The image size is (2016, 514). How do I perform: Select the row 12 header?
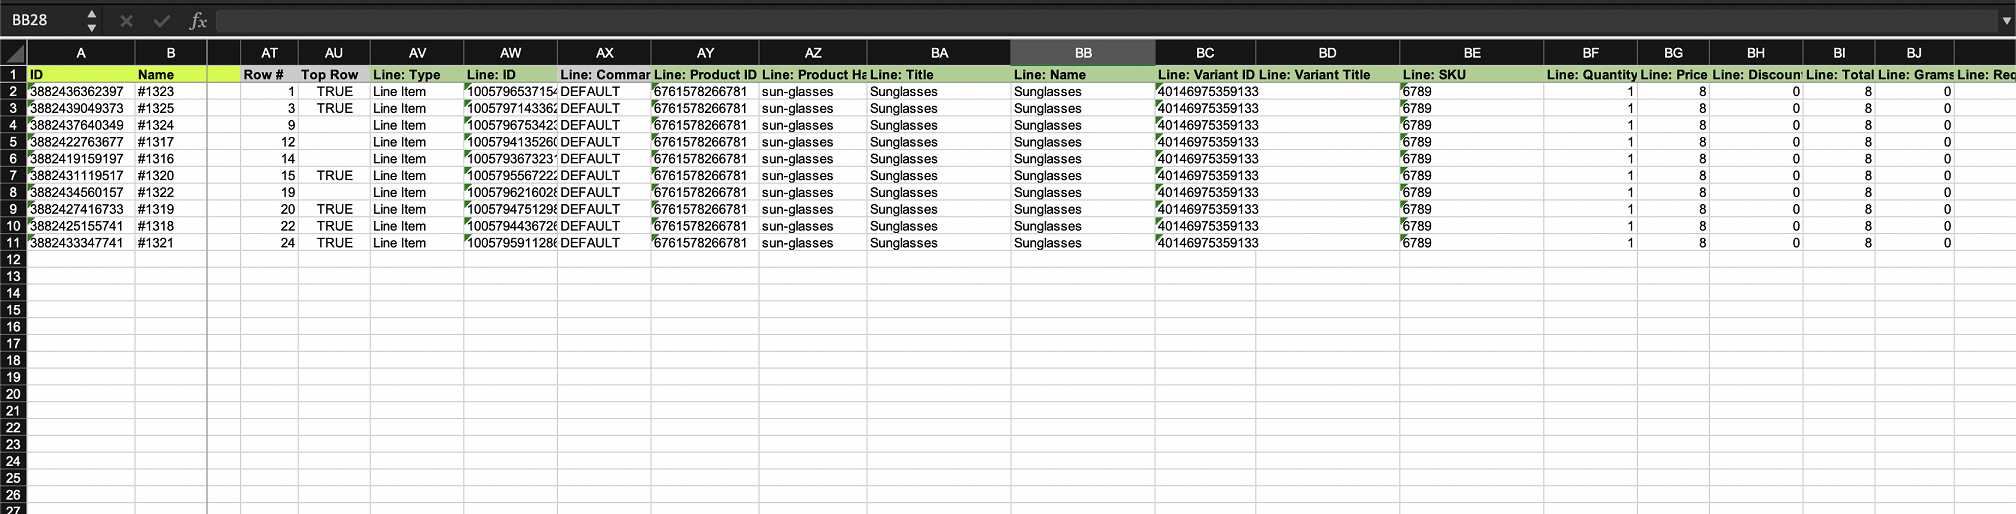click(x=13, y=259)
